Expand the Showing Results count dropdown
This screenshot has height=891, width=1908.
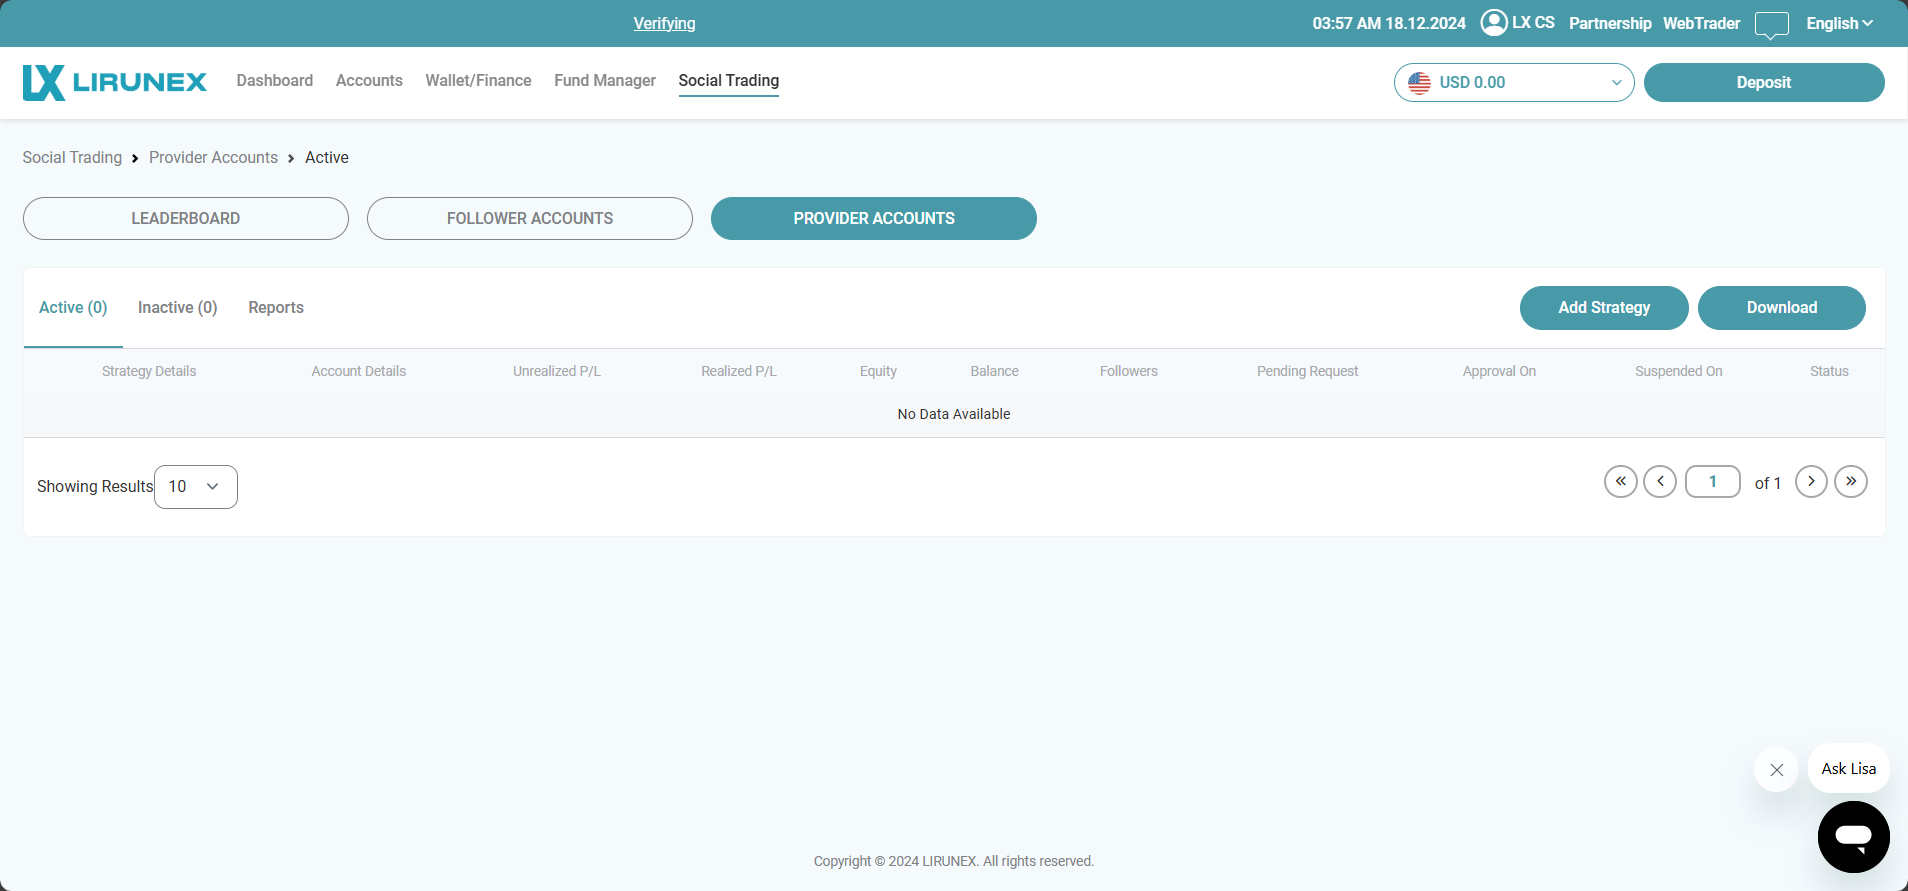[x=196, y=487]
